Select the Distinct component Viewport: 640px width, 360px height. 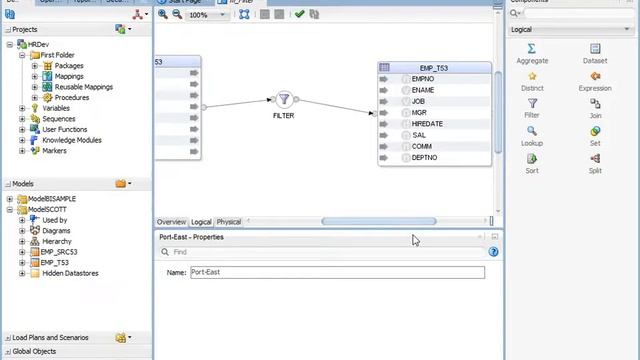click(x=532, y=81)
